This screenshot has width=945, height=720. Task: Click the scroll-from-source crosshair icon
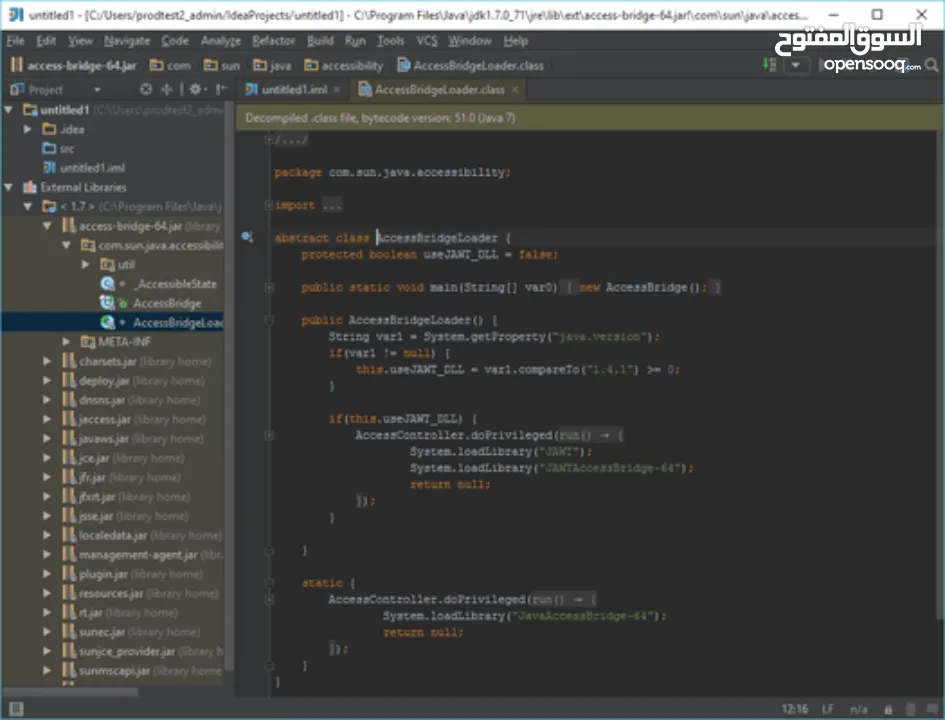[167, 89]
